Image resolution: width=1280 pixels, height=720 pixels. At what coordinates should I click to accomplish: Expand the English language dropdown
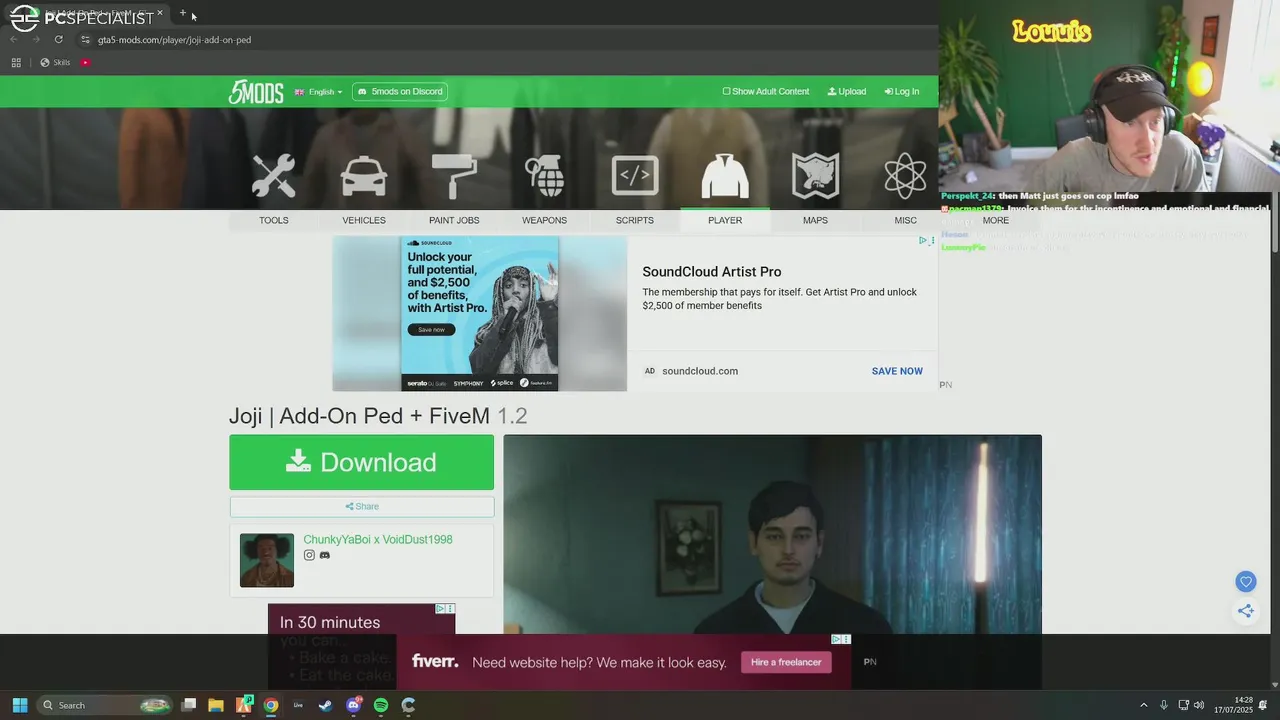click(318, 91)
